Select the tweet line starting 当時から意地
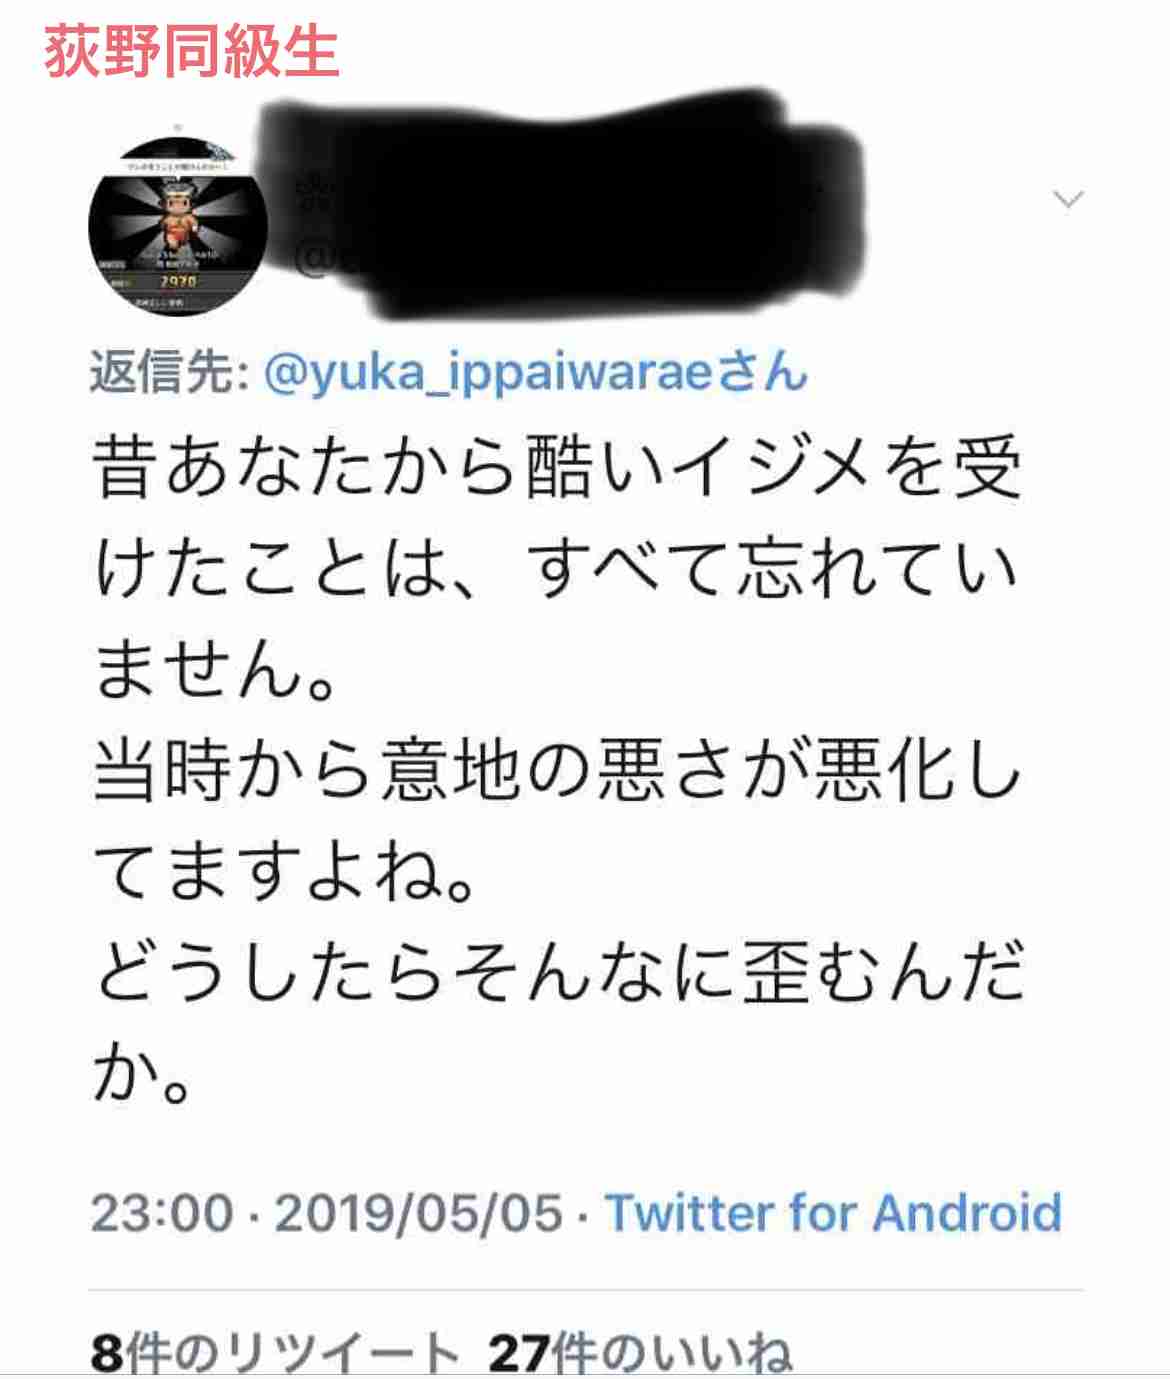 [557, 772]
